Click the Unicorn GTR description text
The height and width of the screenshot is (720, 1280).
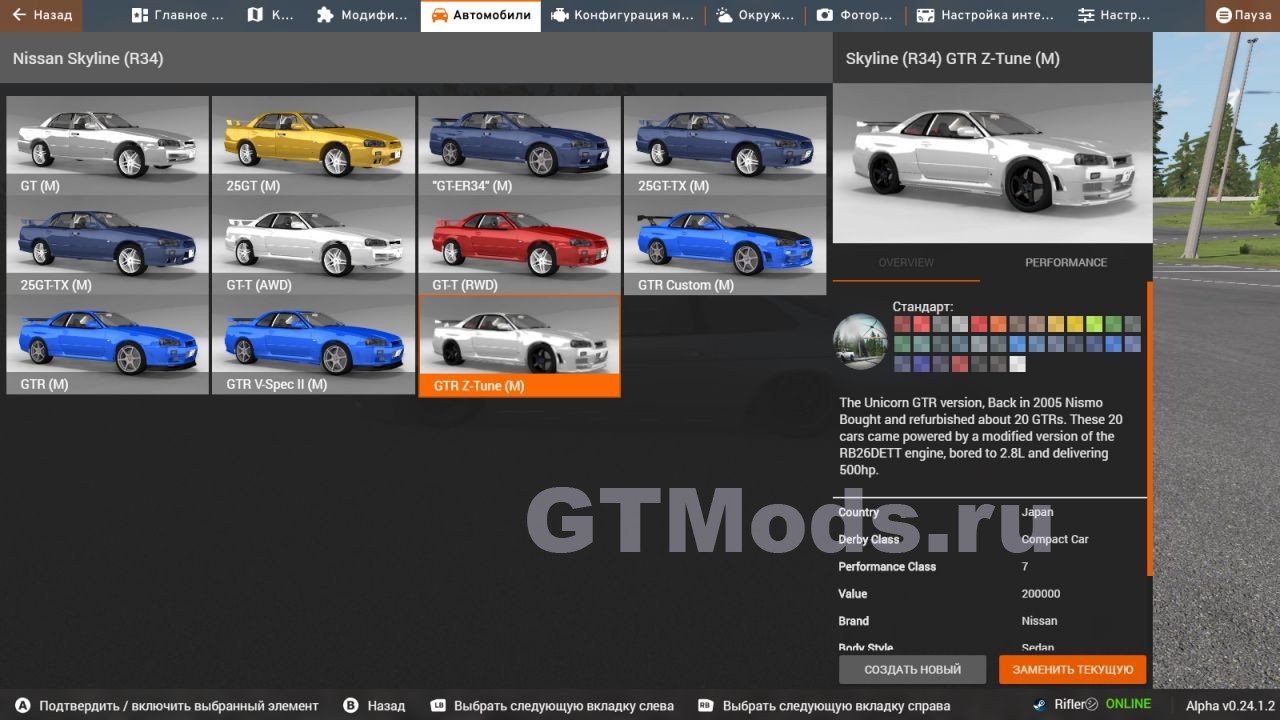[x=980, y=436]
